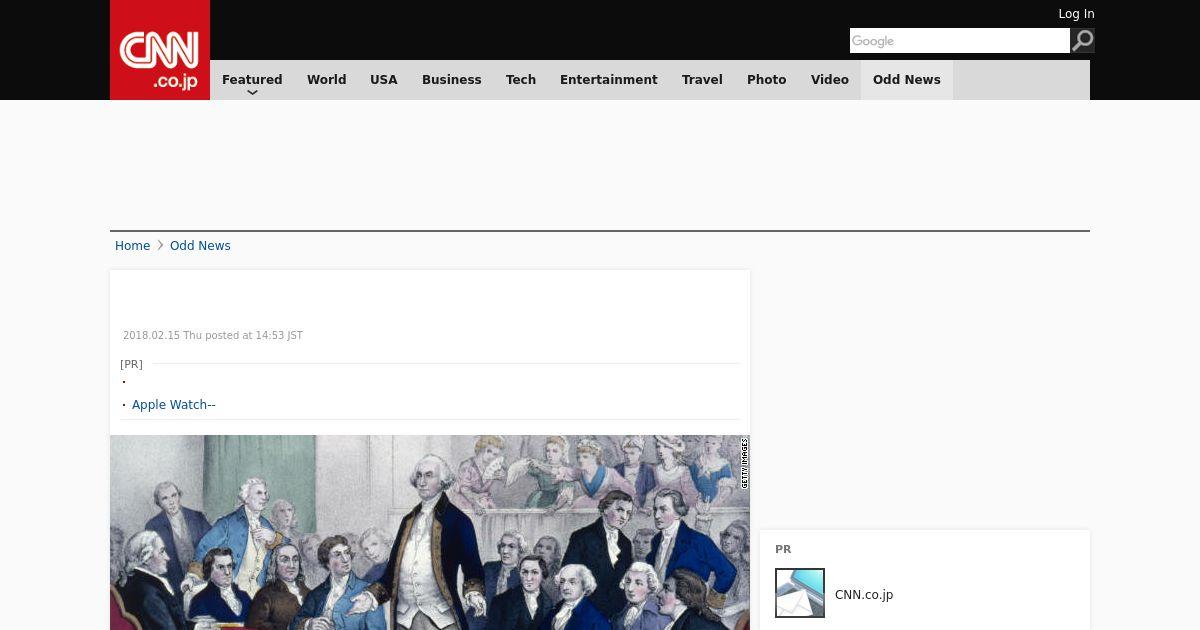
Task: Open the Tech section
Action: tap(521, 80)
